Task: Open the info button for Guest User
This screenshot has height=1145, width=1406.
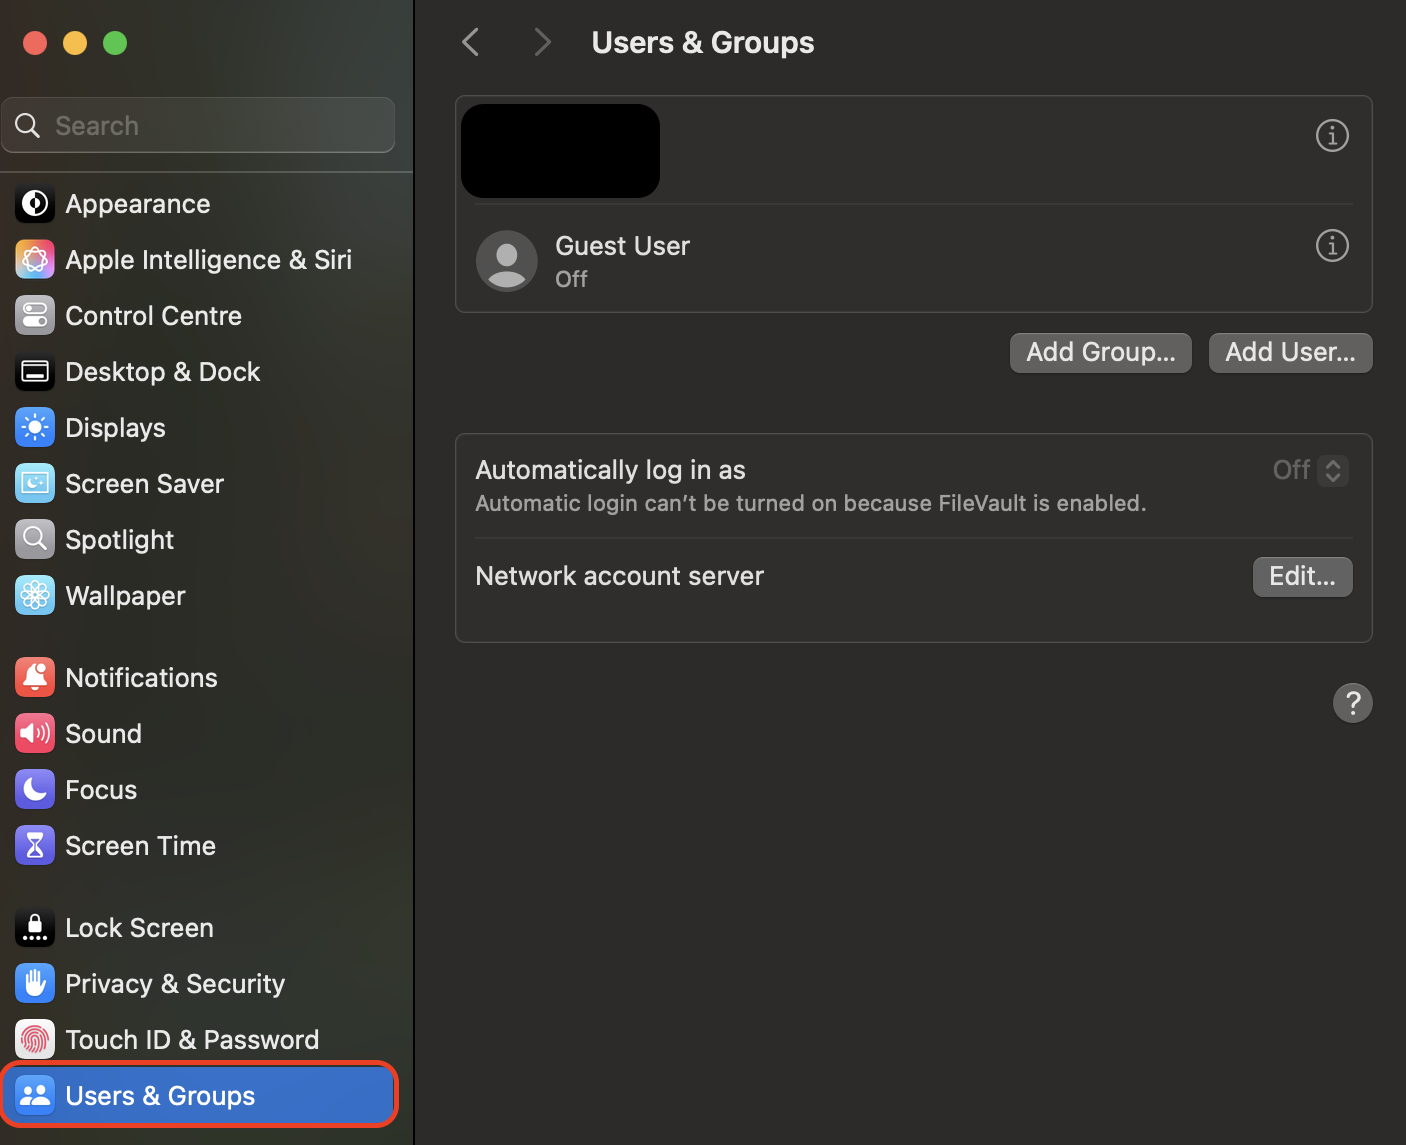Action: coord(1332,245)
